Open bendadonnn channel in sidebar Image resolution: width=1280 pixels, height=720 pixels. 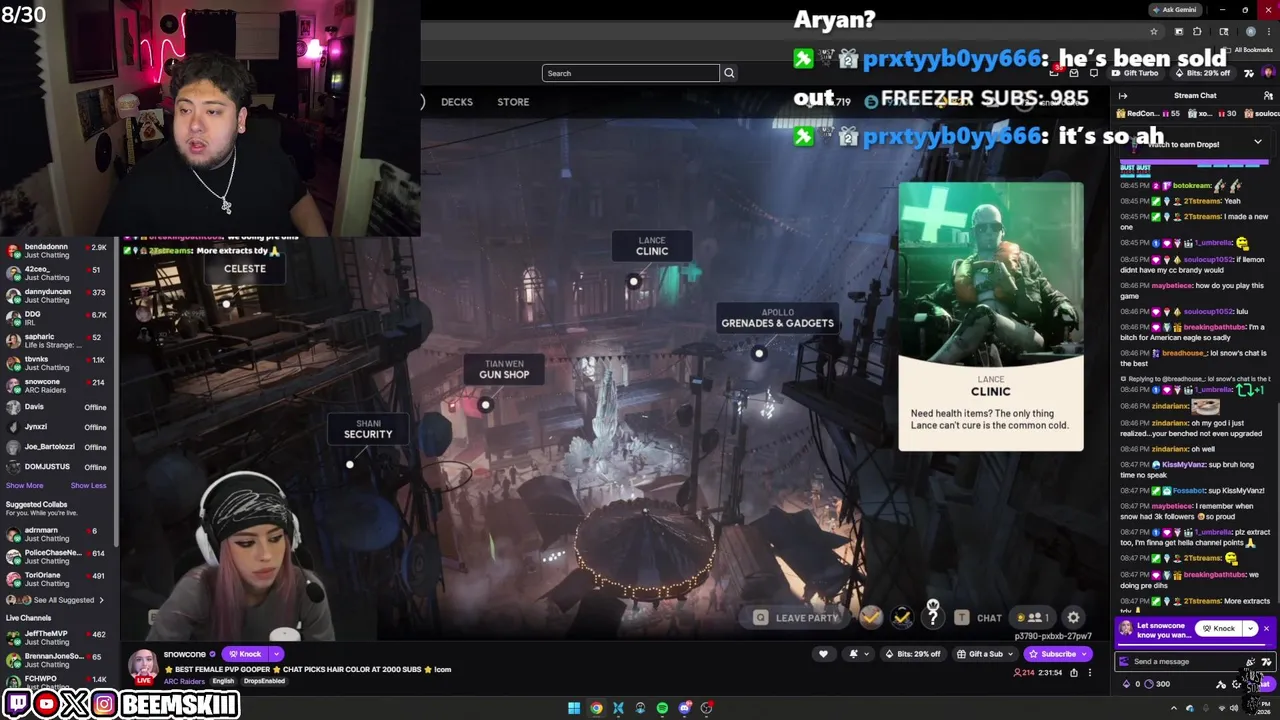(x=58, y=251)
